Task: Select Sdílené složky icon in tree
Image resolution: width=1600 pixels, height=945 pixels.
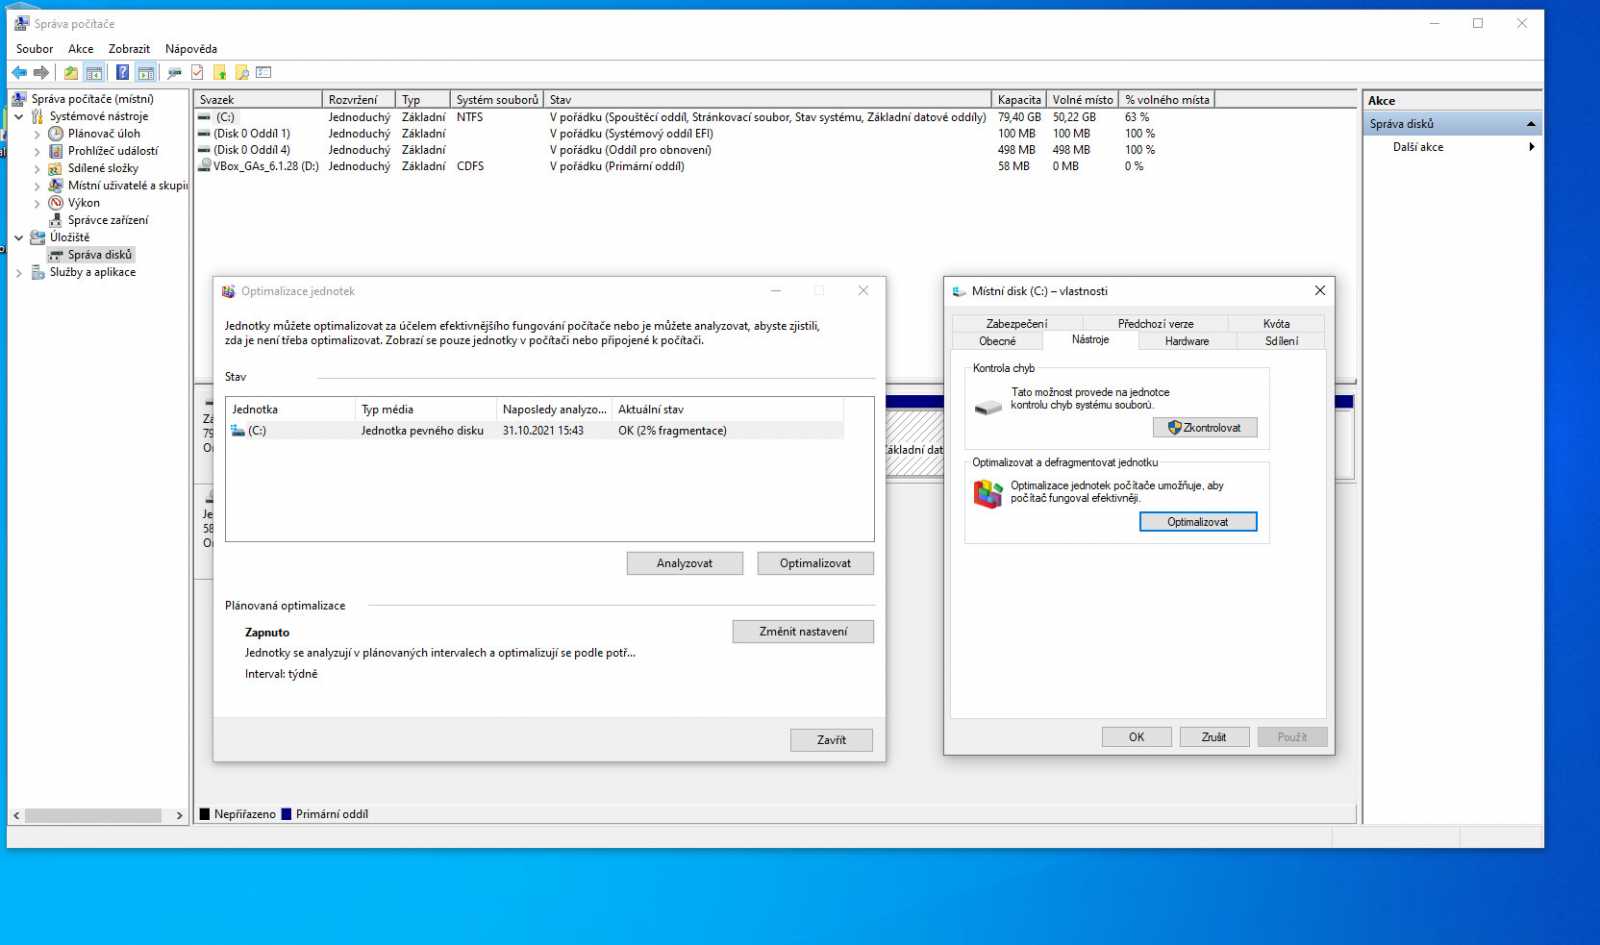Action: [x=56, y=168]
